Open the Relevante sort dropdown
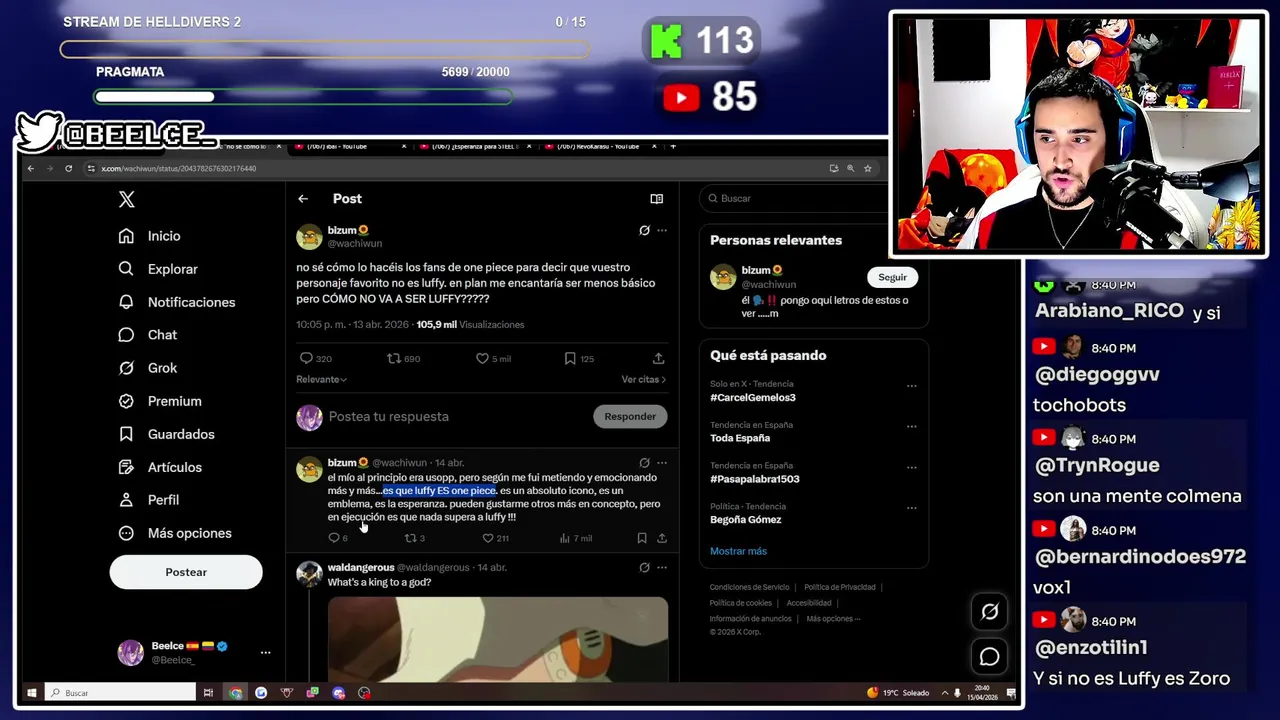1280x720 pixels. pyautogui.click(x=321, y=380)
